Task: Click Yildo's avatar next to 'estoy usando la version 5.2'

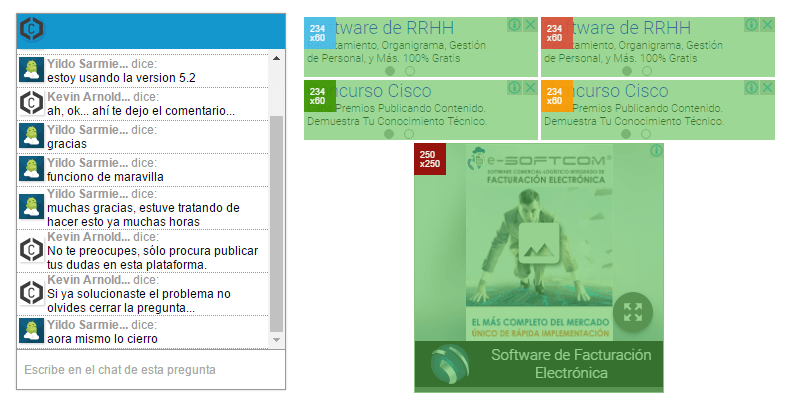Action: tap(32, 70)
